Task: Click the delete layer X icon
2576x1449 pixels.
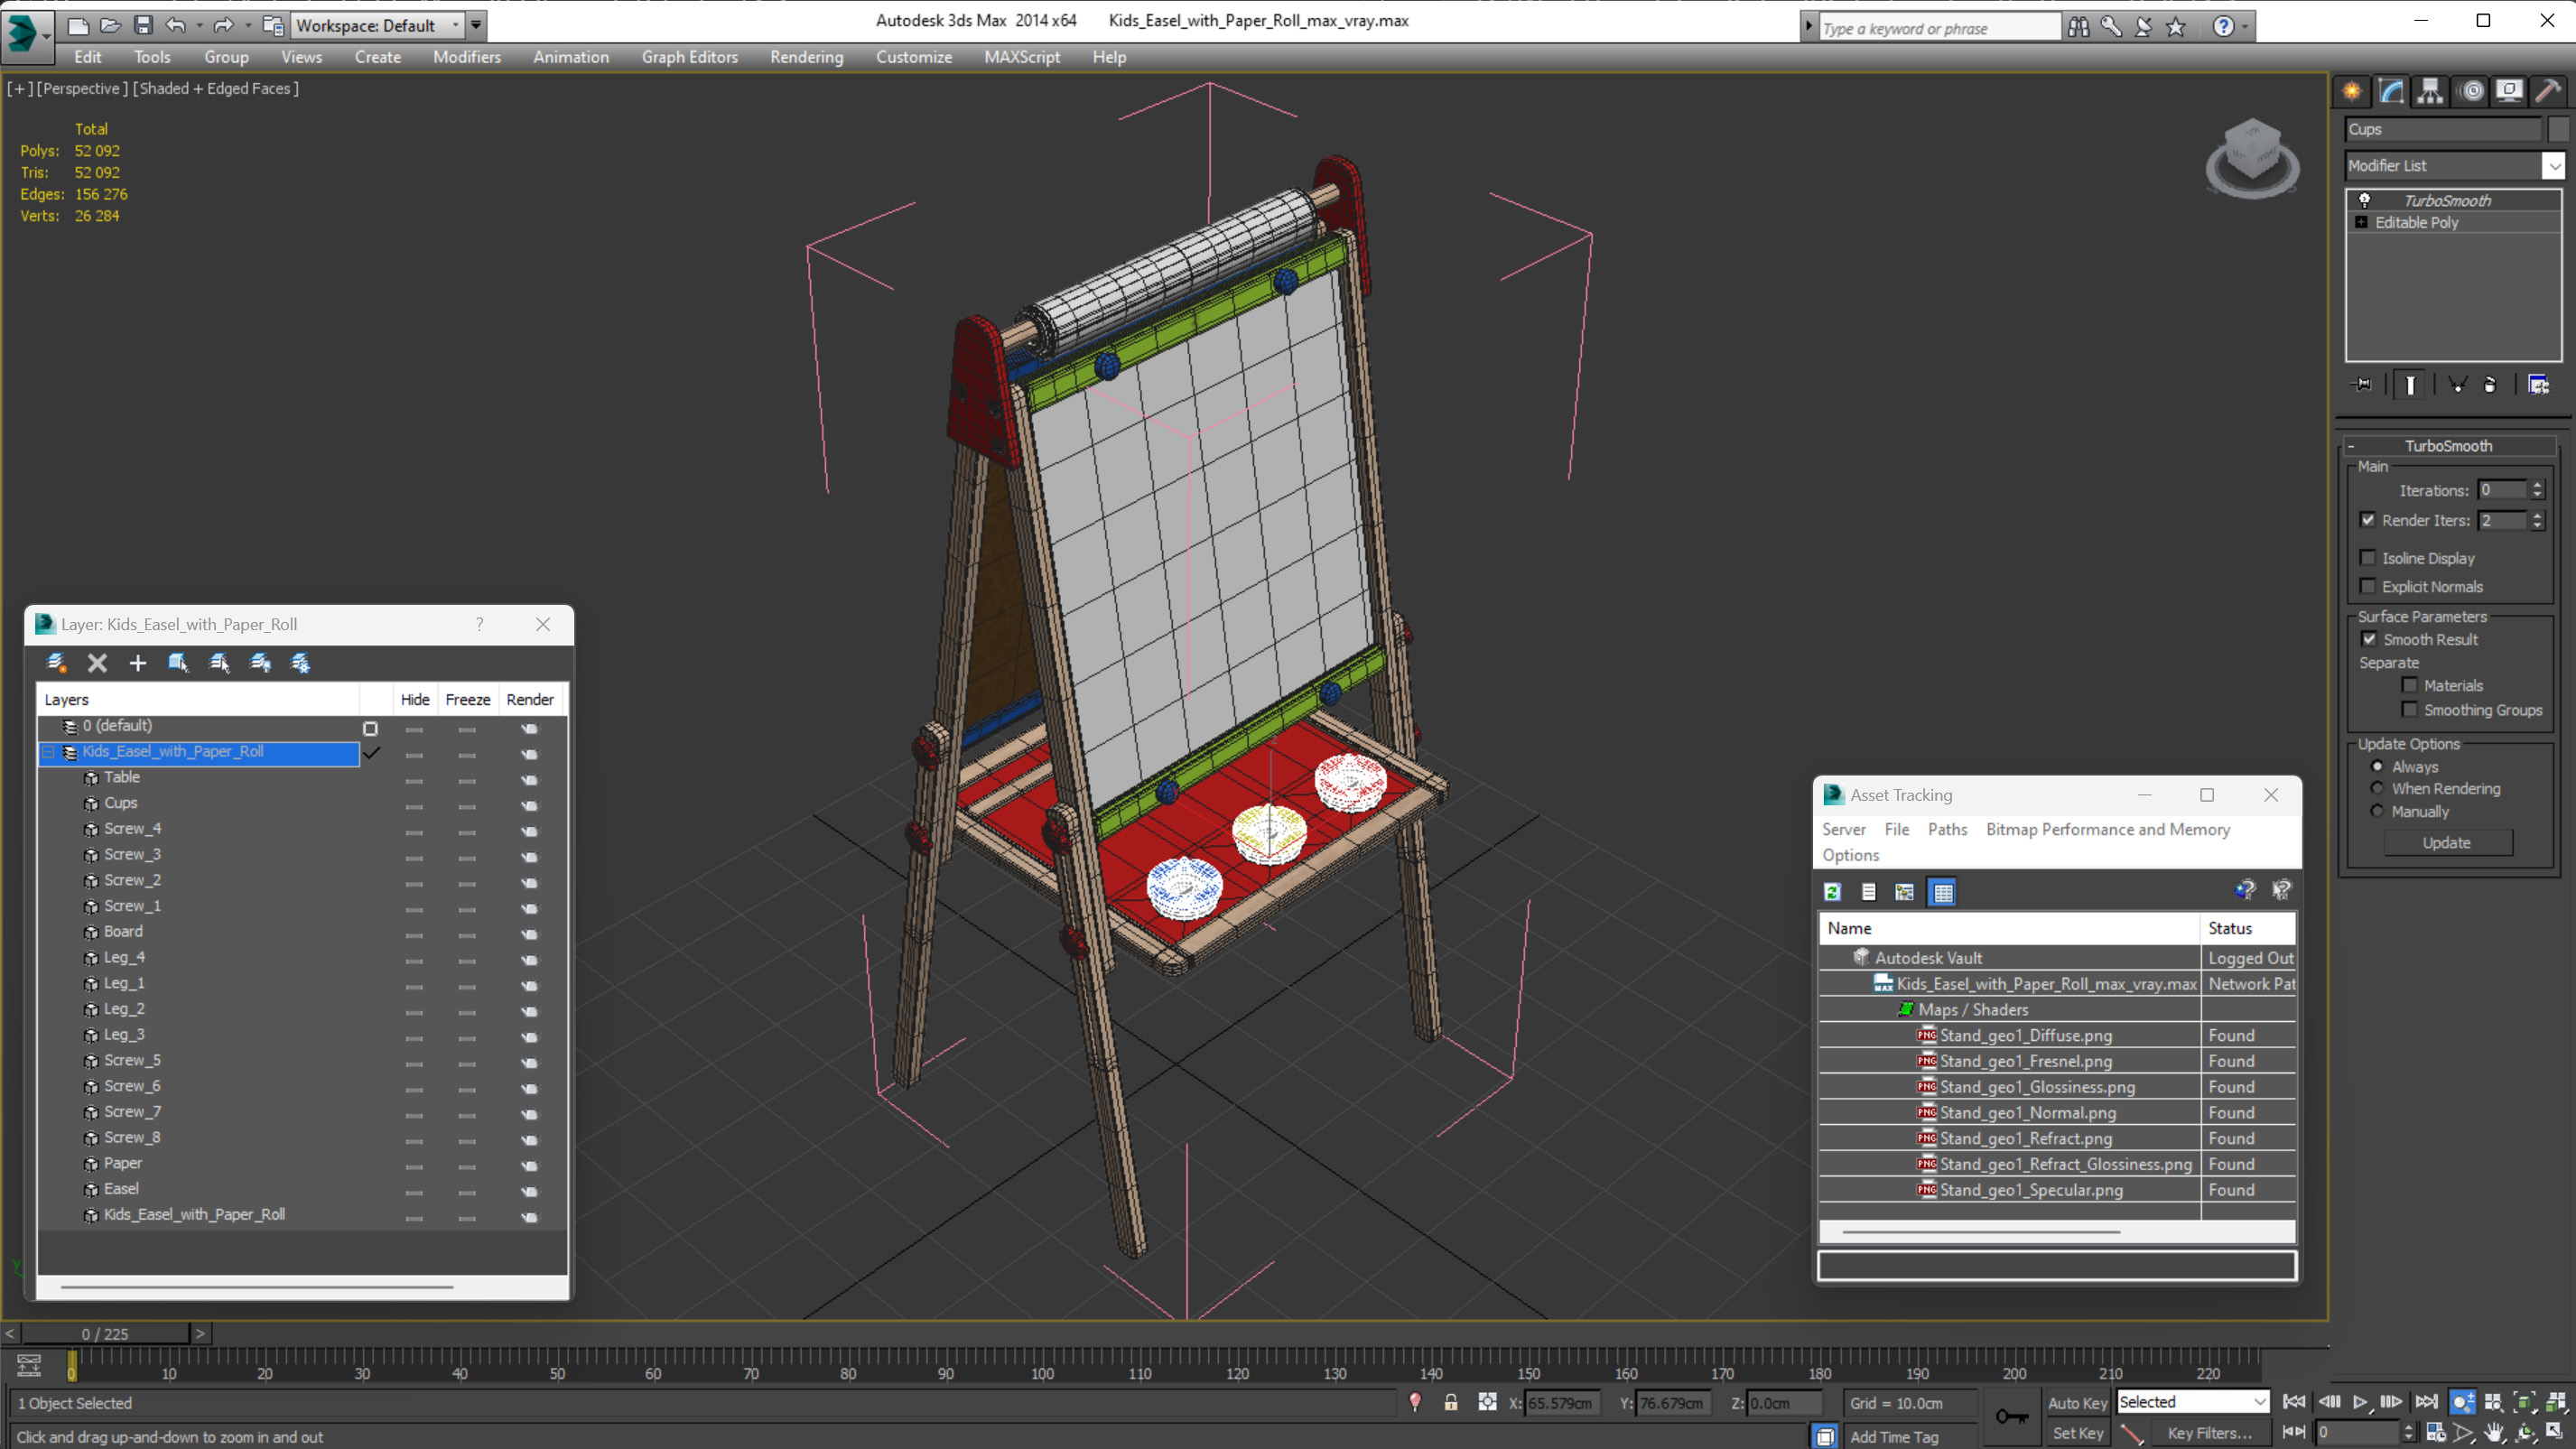Action: click(97, 663)
